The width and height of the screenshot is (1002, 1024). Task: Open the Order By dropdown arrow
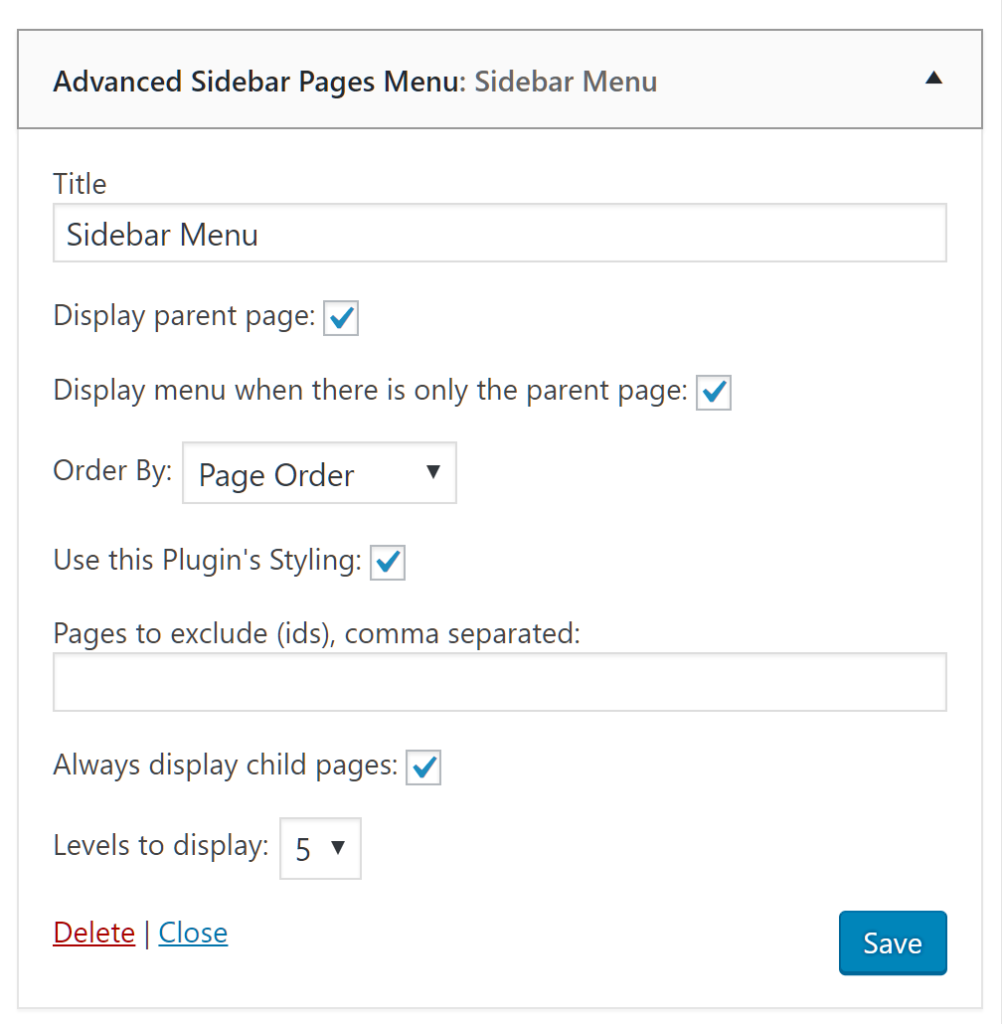pyautogui.click(x=433, y=473)
